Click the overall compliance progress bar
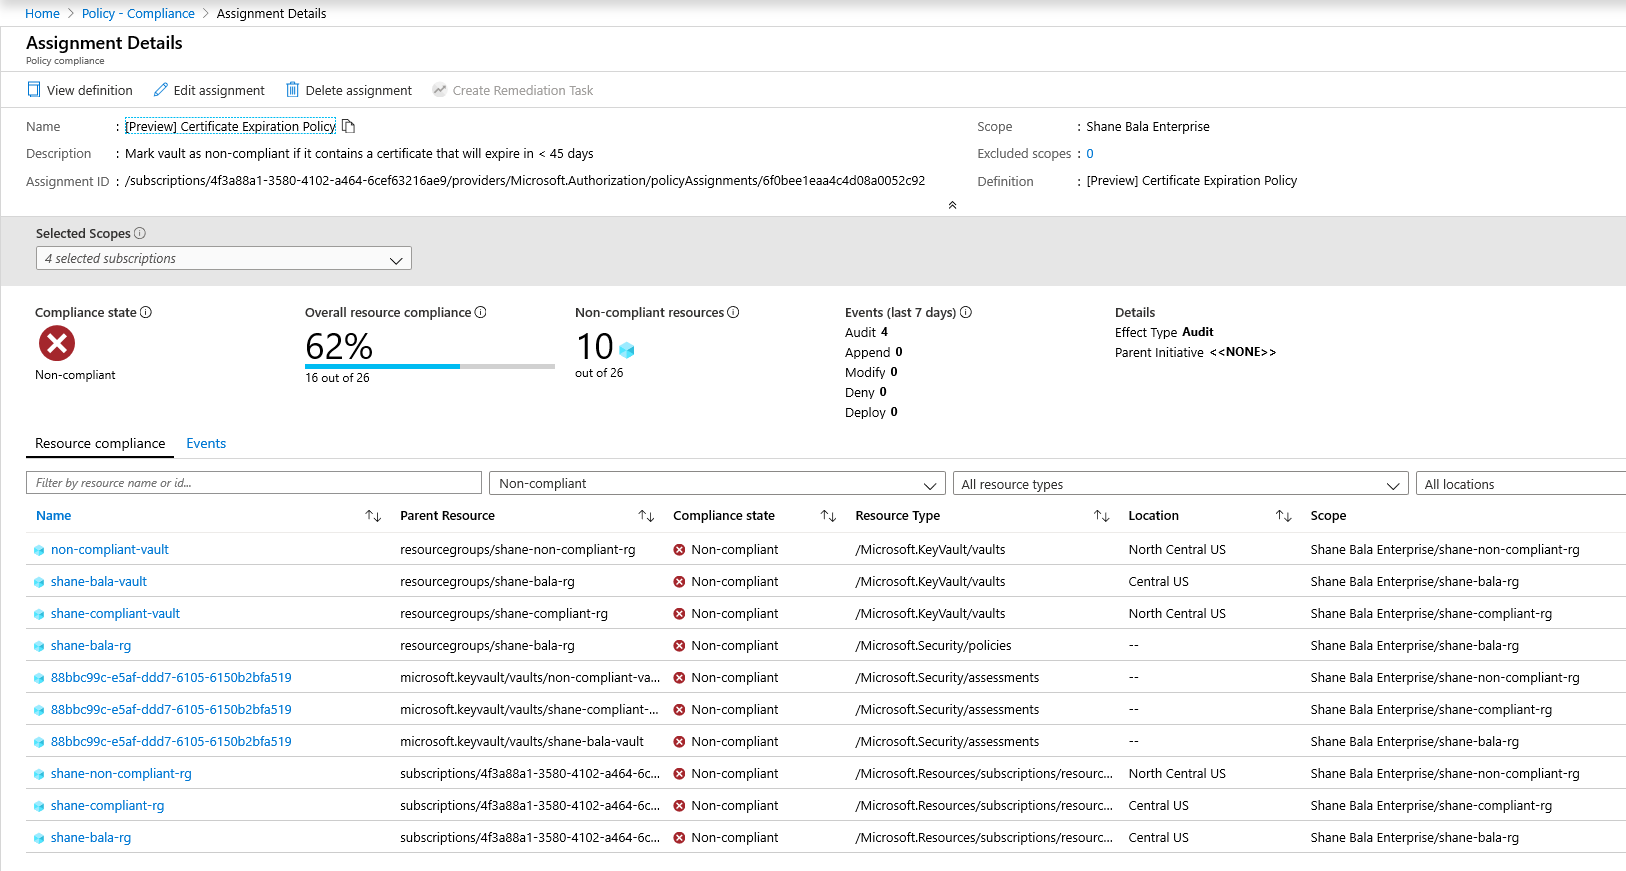This screenshot has height=871, width=1626. [x=429, y=366]
